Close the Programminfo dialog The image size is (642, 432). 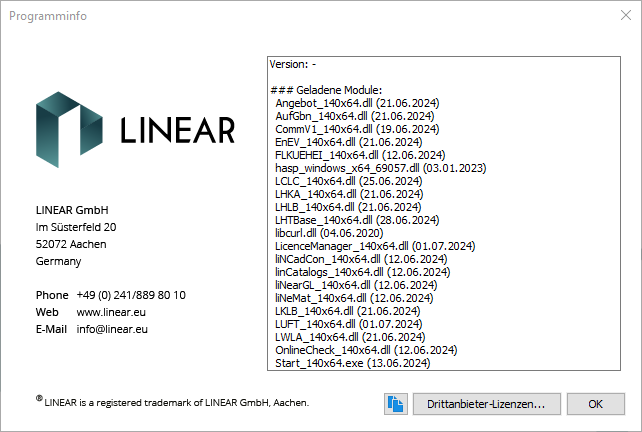coord(626,16)
